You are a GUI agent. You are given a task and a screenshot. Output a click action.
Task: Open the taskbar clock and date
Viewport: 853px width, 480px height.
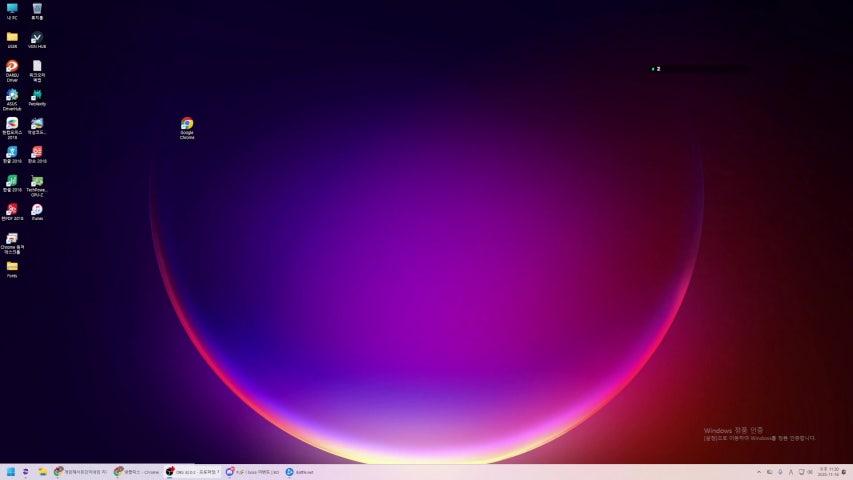[x=828, y=472]
